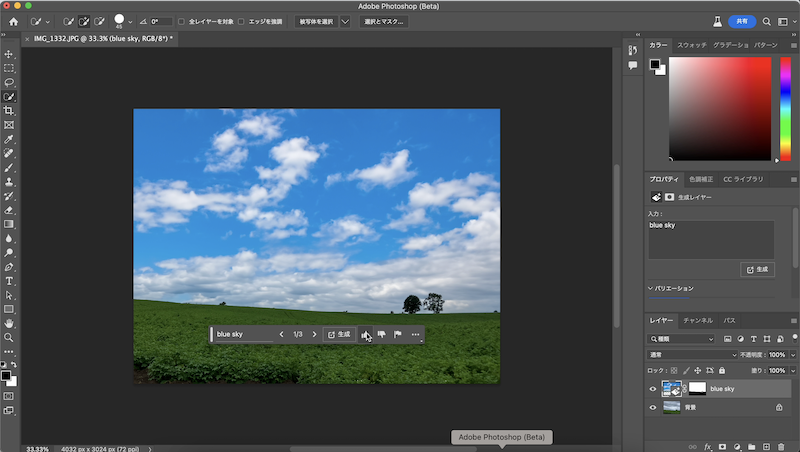
Task: Toggle lock image pixels brush icon
Action: tap(686, 370)
